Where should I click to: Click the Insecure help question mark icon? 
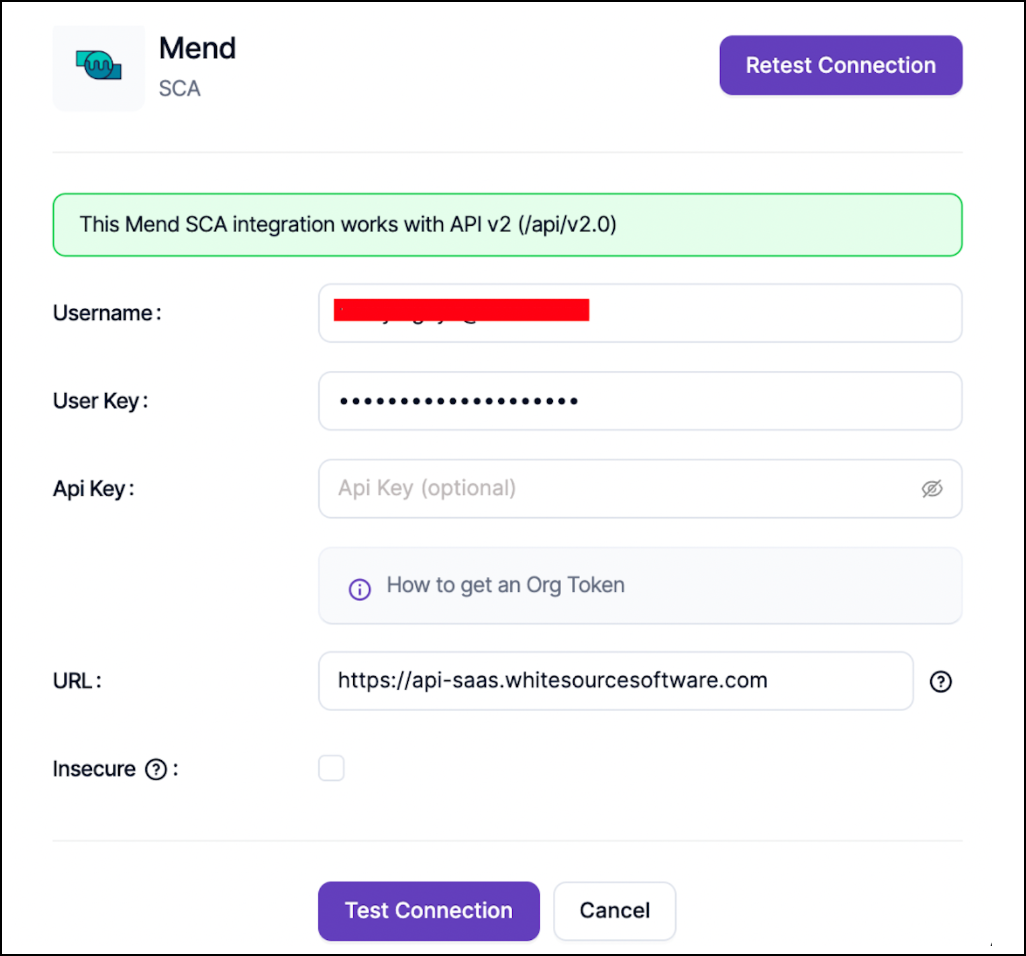tap(155, 770)
